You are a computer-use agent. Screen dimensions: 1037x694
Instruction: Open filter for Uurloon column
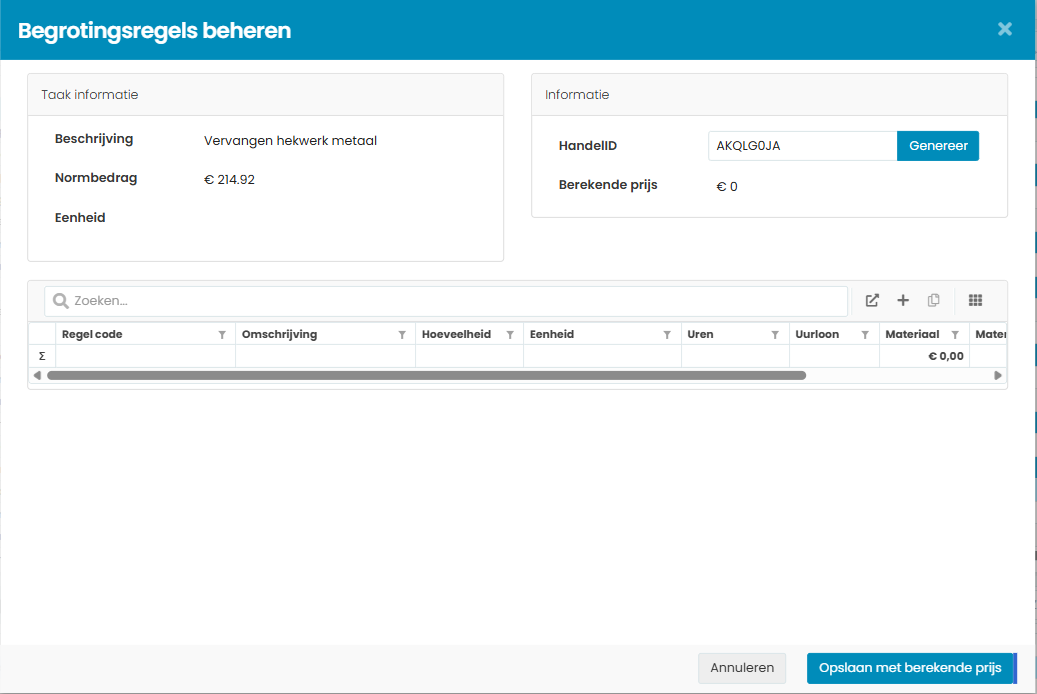point(865,335)
